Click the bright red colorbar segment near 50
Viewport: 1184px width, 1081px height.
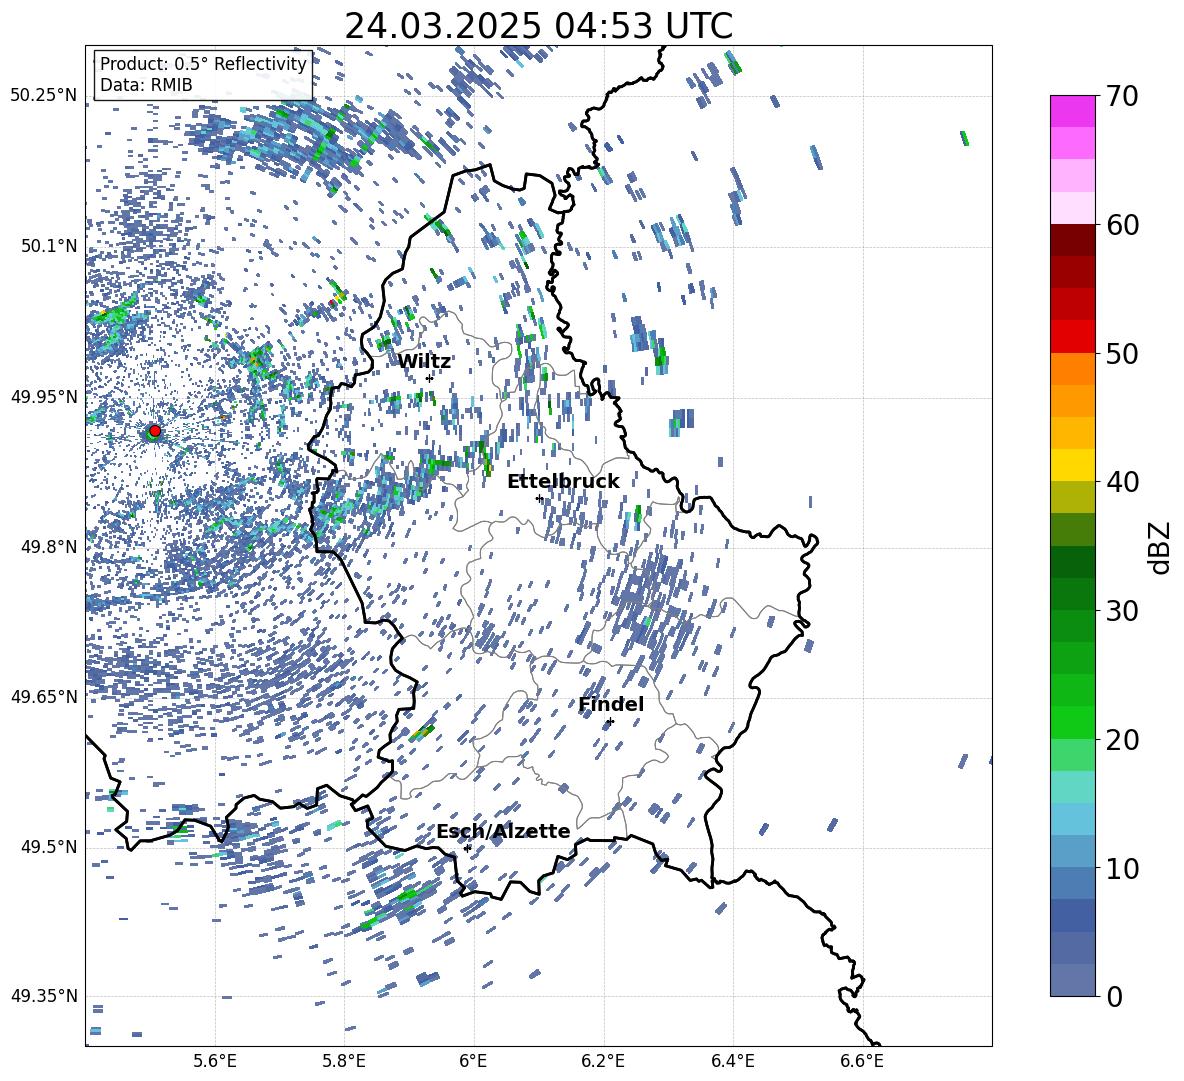(x=1072, y=337)
